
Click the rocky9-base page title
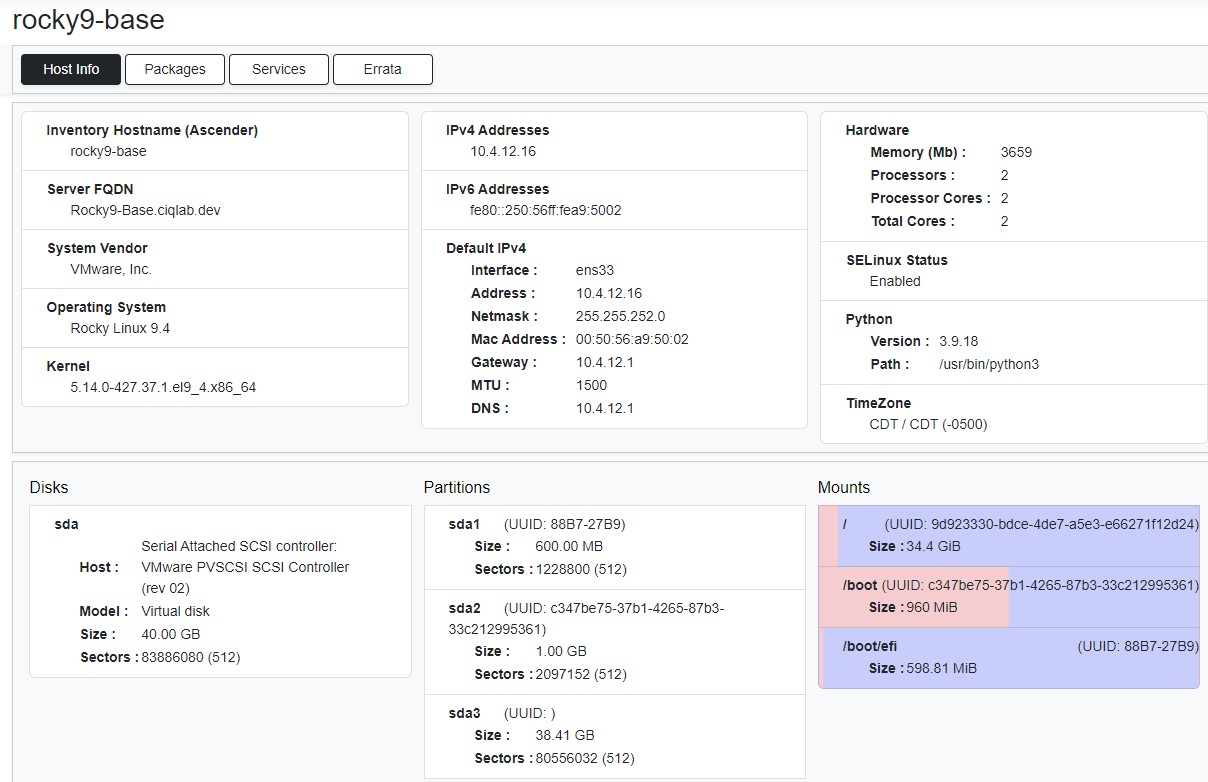88,19
